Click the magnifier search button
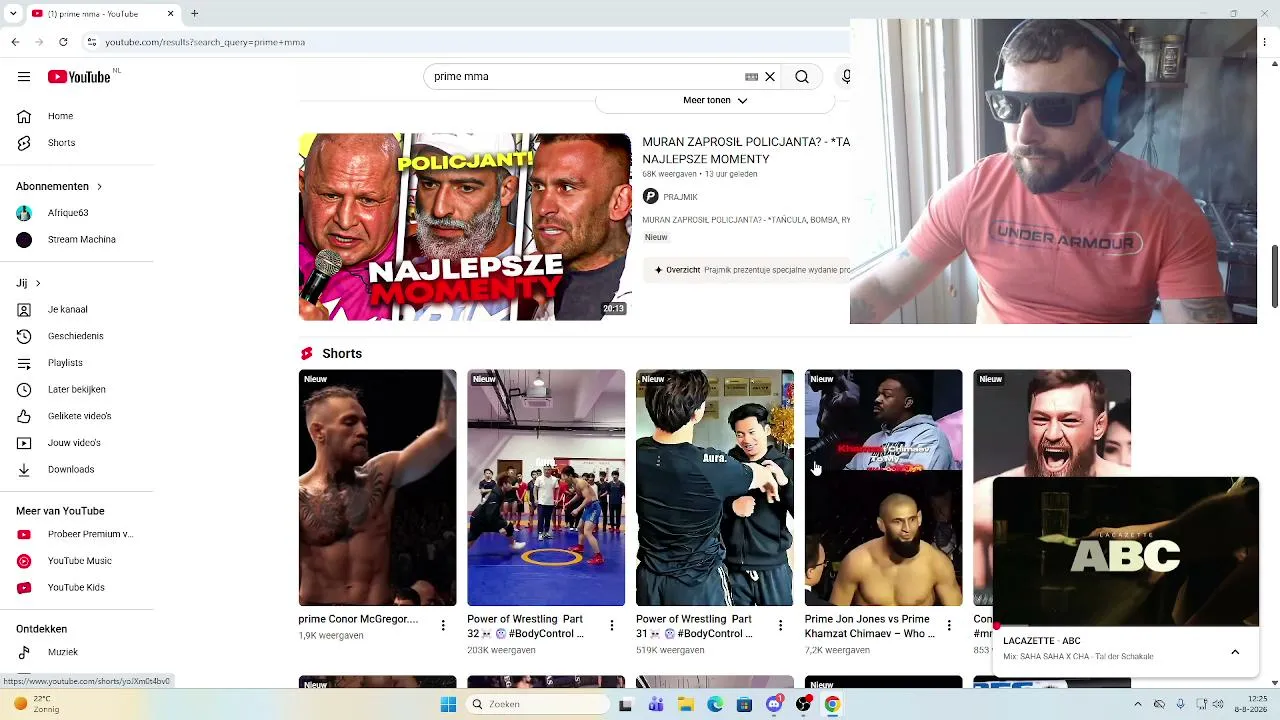Viewport: 1280px width, 720px height. point(802,77)
